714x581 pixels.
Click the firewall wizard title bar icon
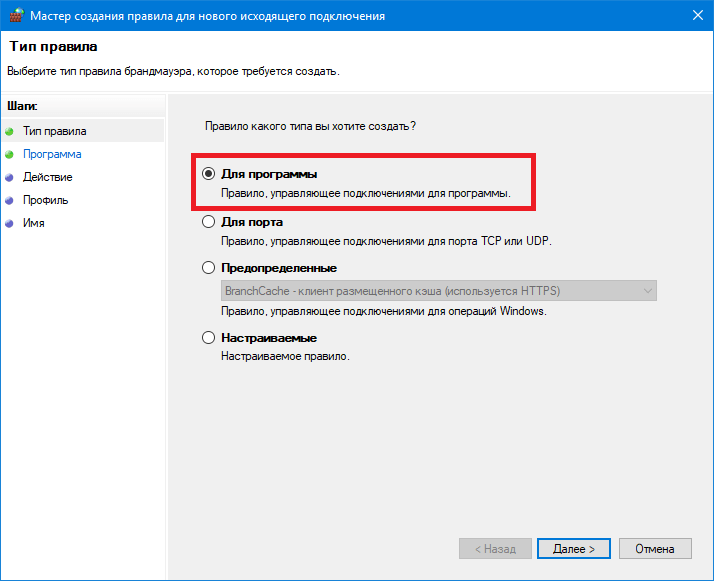click(16, 15)
